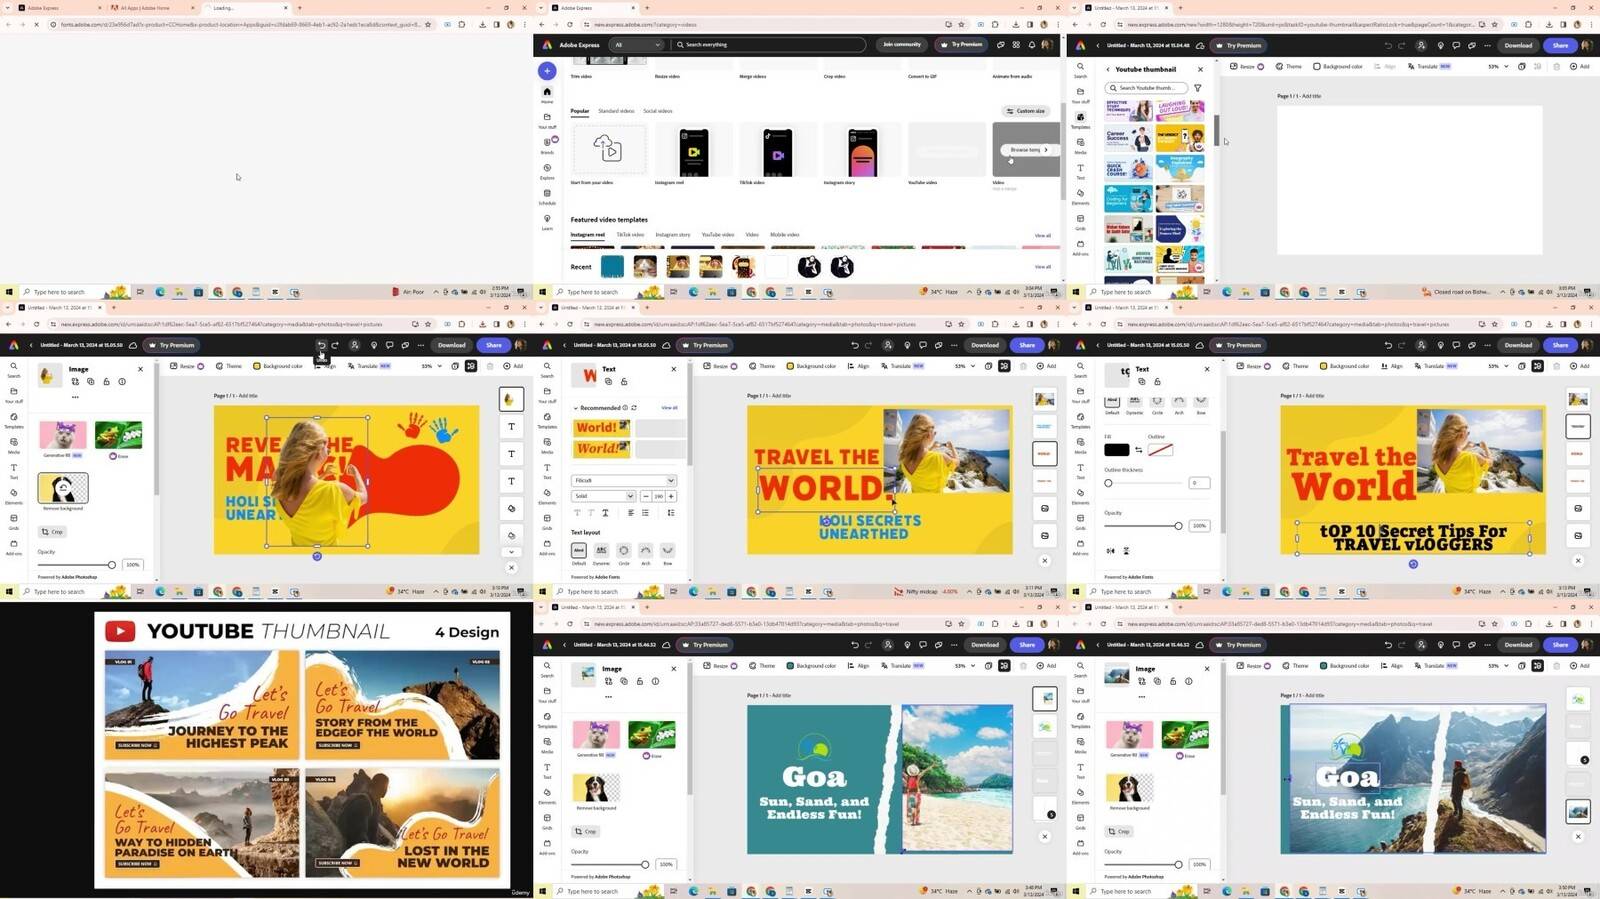Switch to the Popular tab in Adobe Express home
The width and height of the screenshot is (1600, 899).
pyautogui.click(x=580, y=111)
